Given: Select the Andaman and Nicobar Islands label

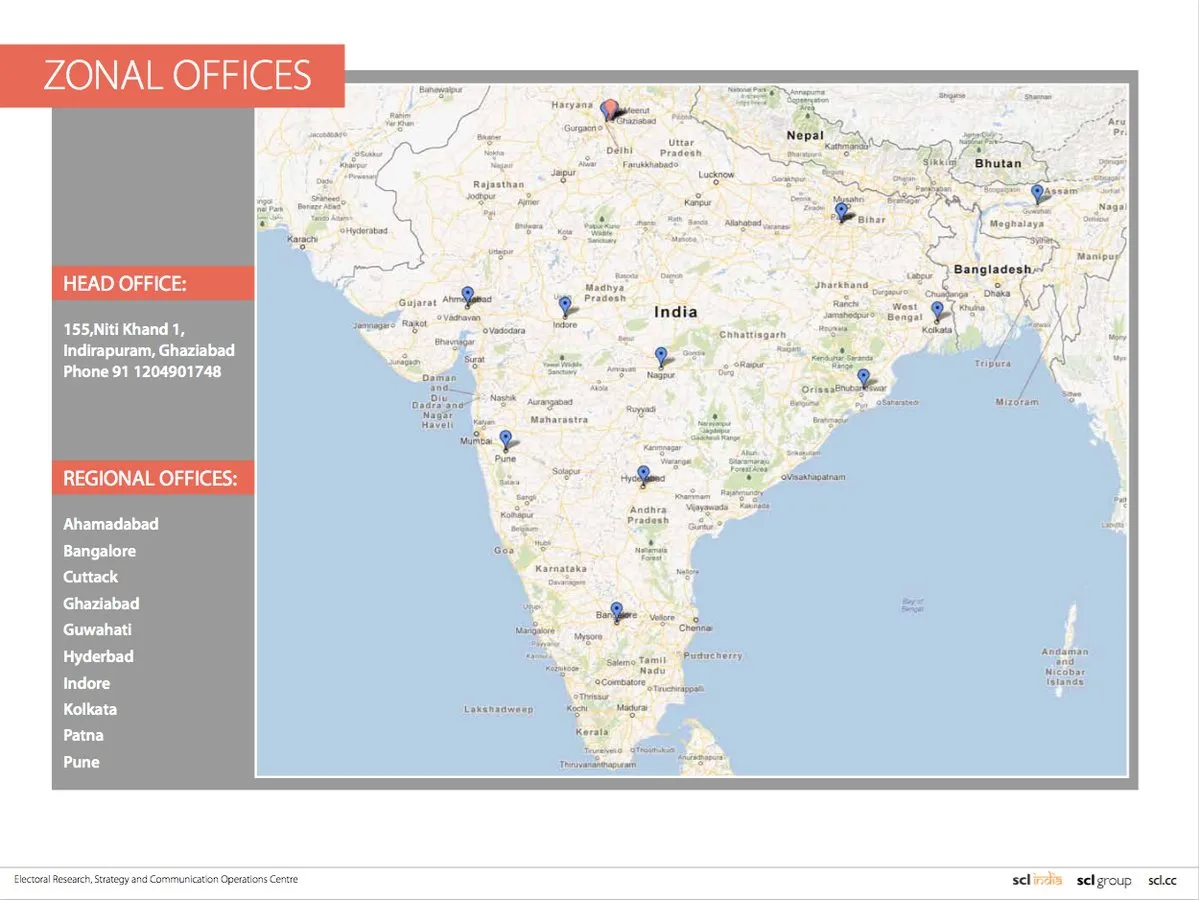Looking at the screenshot, I should coord(1064,667).
